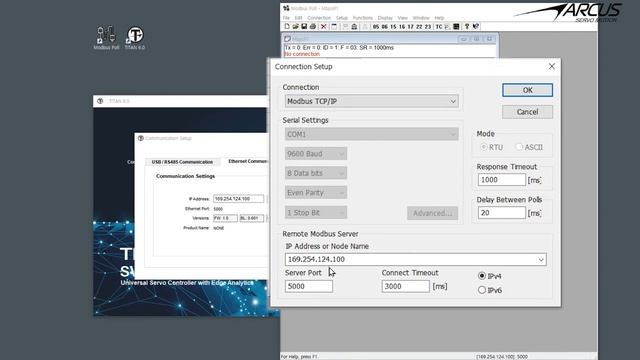The image size is (640, 360).
Task: Open the File menu in Modbus Poll
Action: 286,18
